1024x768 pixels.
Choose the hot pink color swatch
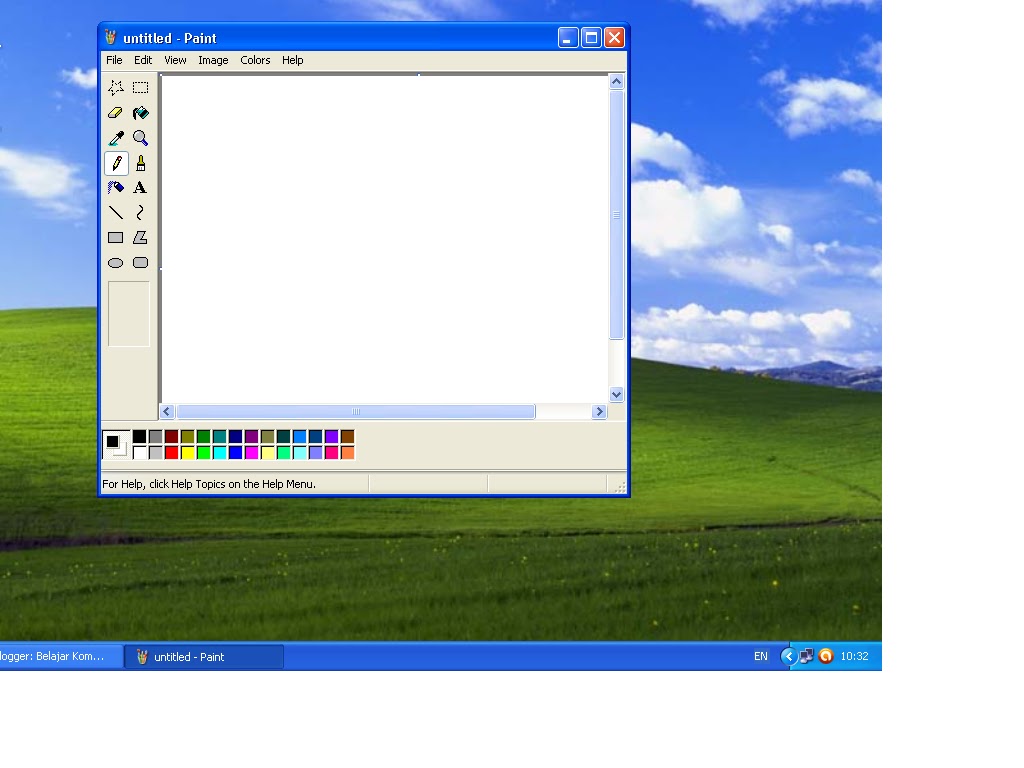[x=332, y=453]
